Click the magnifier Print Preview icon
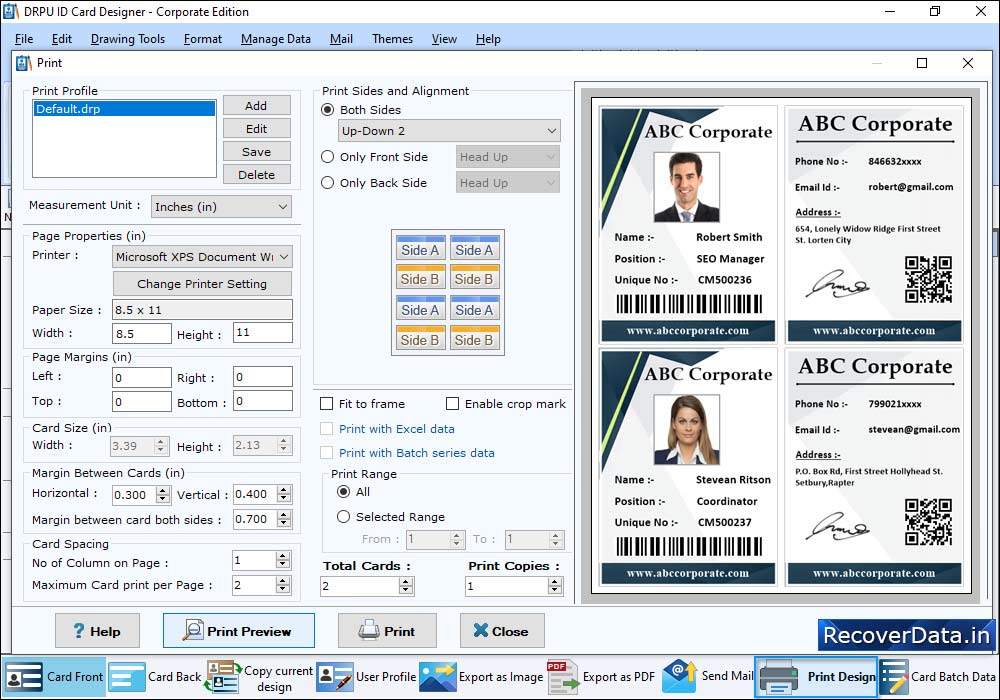 [x=193, y=630]
